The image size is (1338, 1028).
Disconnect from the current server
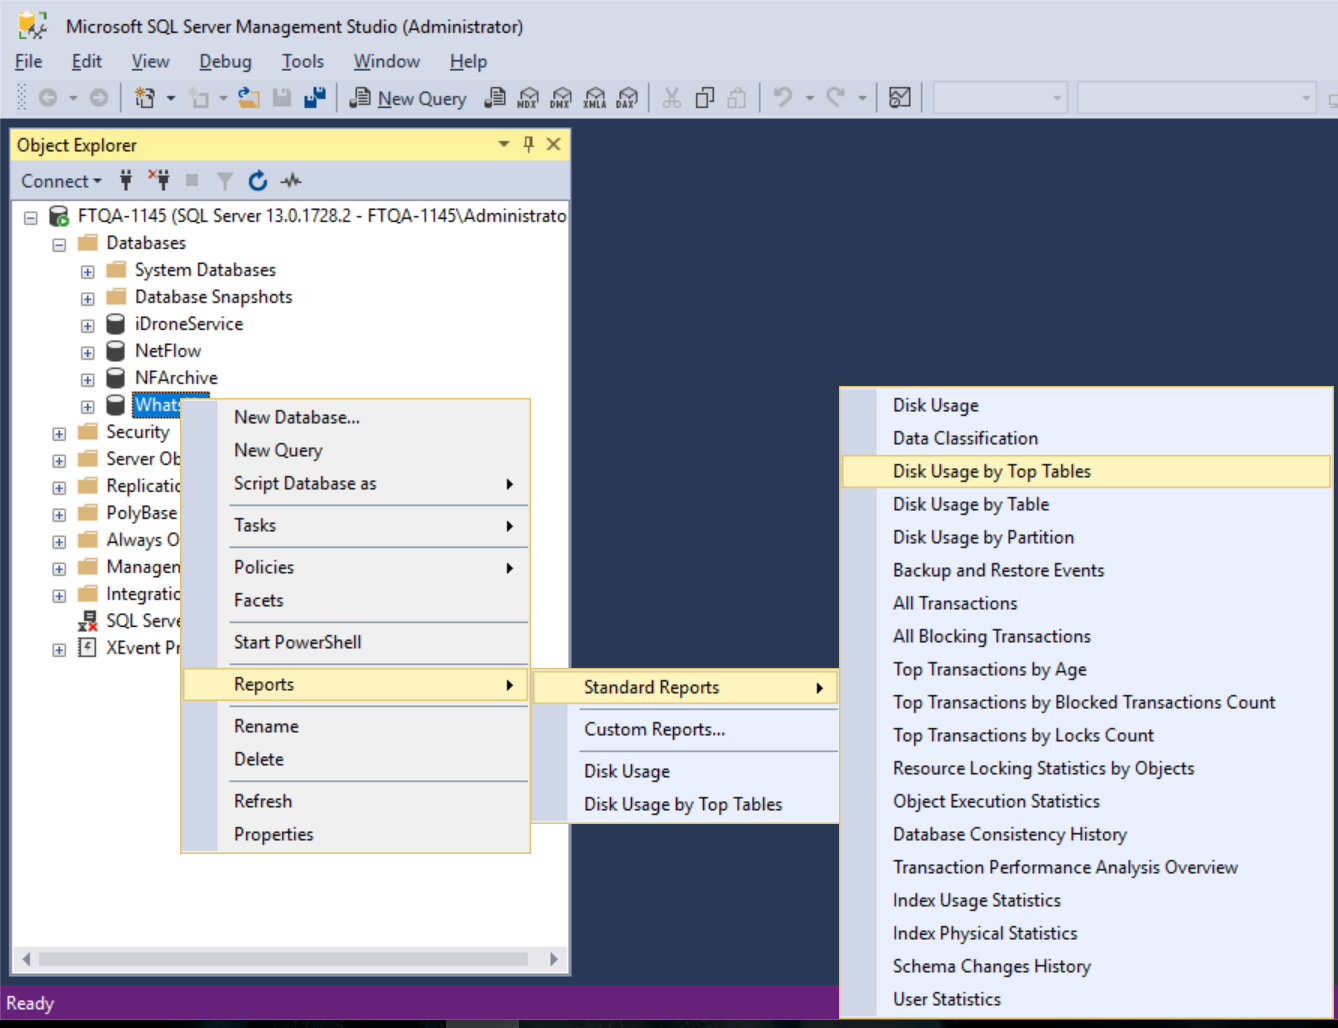[x=159, y=181]
